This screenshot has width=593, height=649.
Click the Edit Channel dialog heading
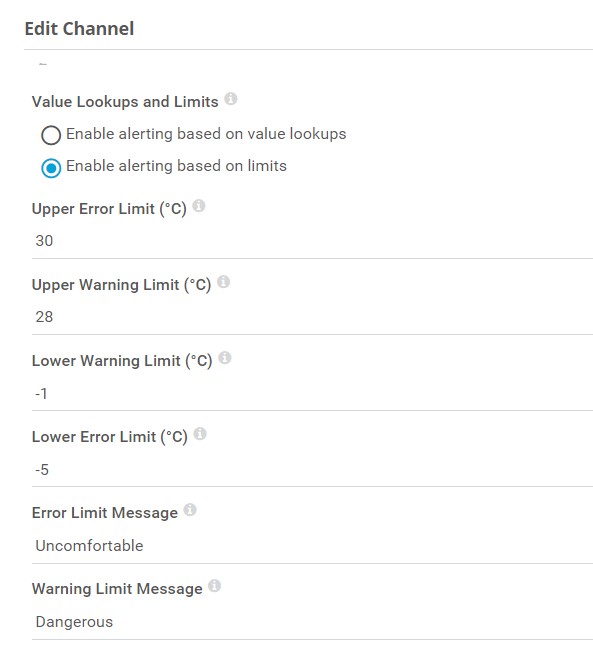click(x=79, y=29)
